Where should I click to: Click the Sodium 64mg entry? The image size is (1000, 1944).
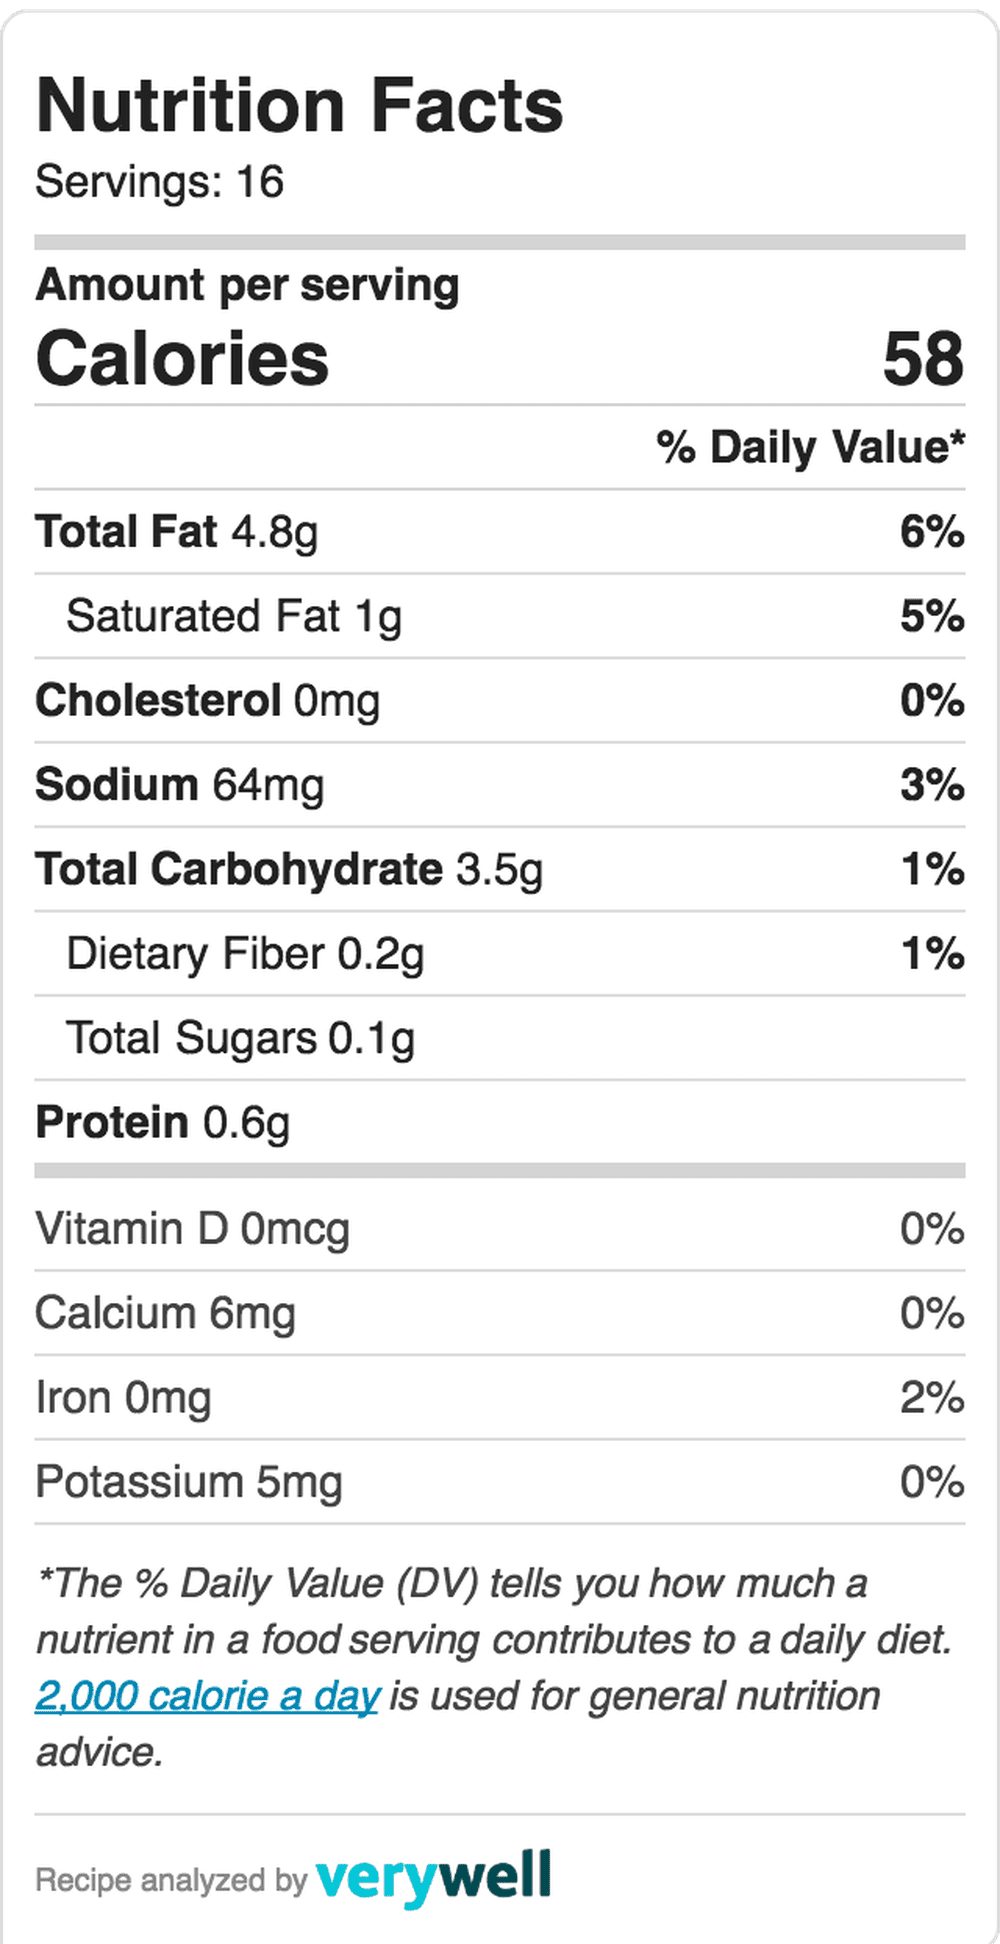[500, 784]
